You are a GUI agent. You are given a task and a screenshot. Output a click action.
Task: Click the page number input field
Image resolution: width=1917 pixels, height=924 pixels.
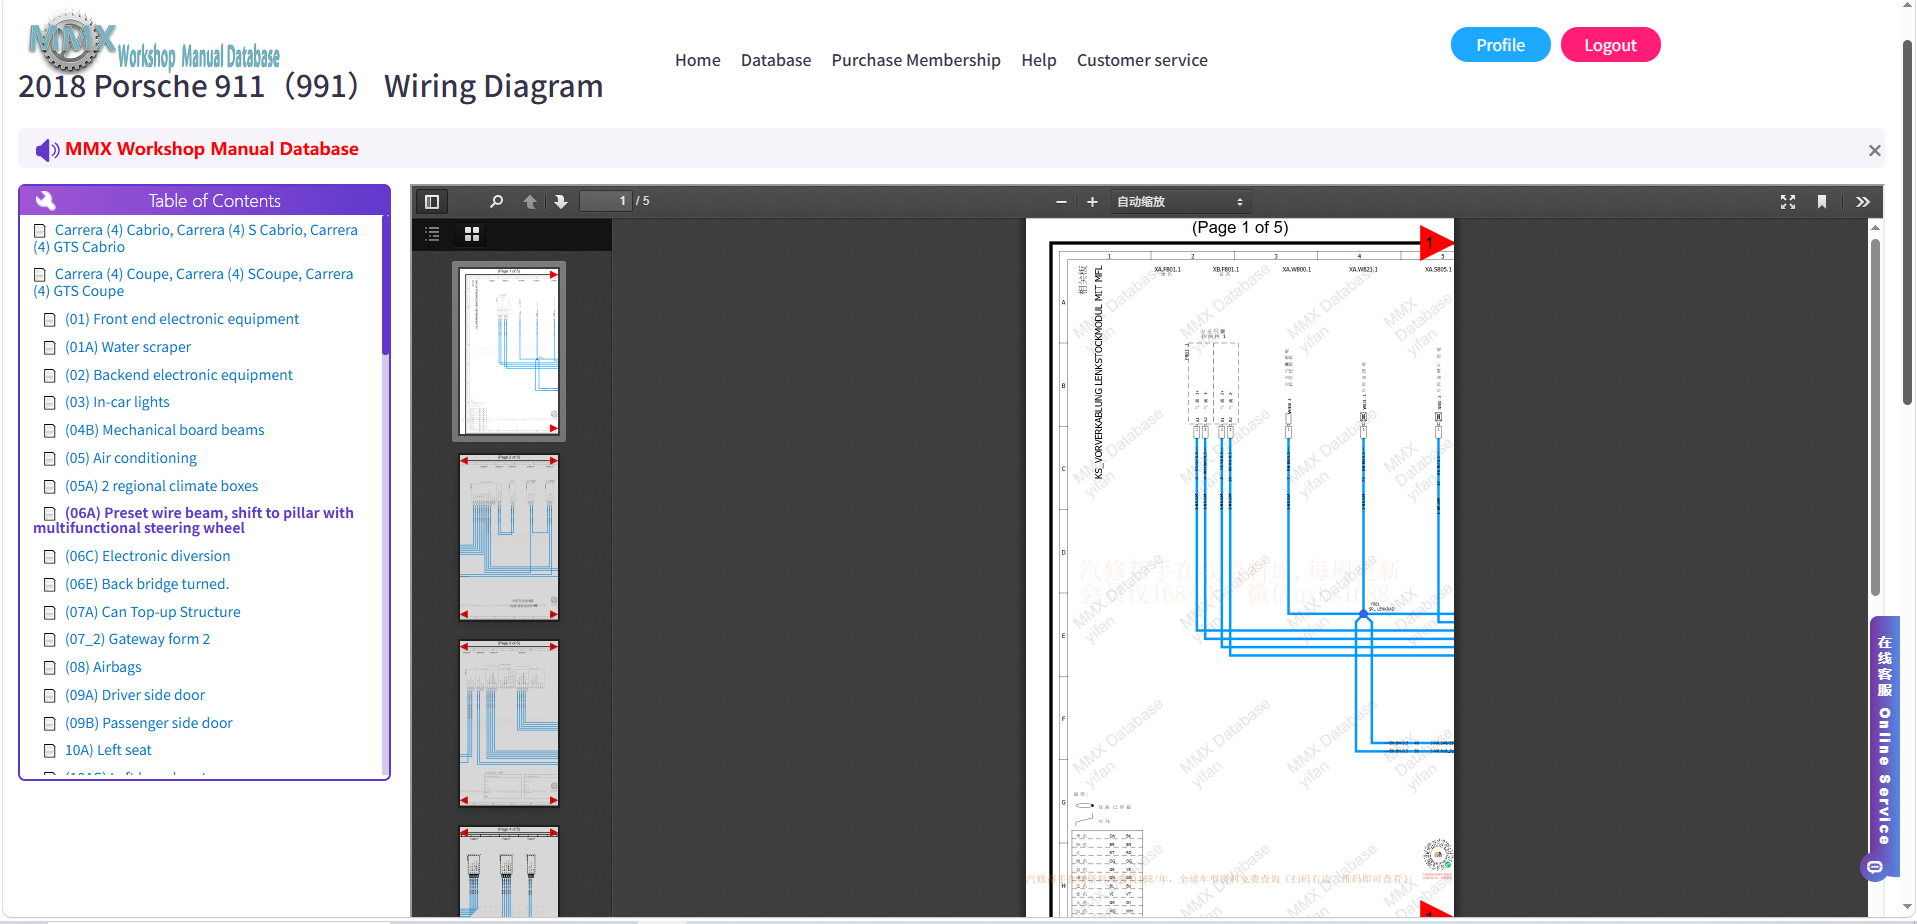(606, 201)
